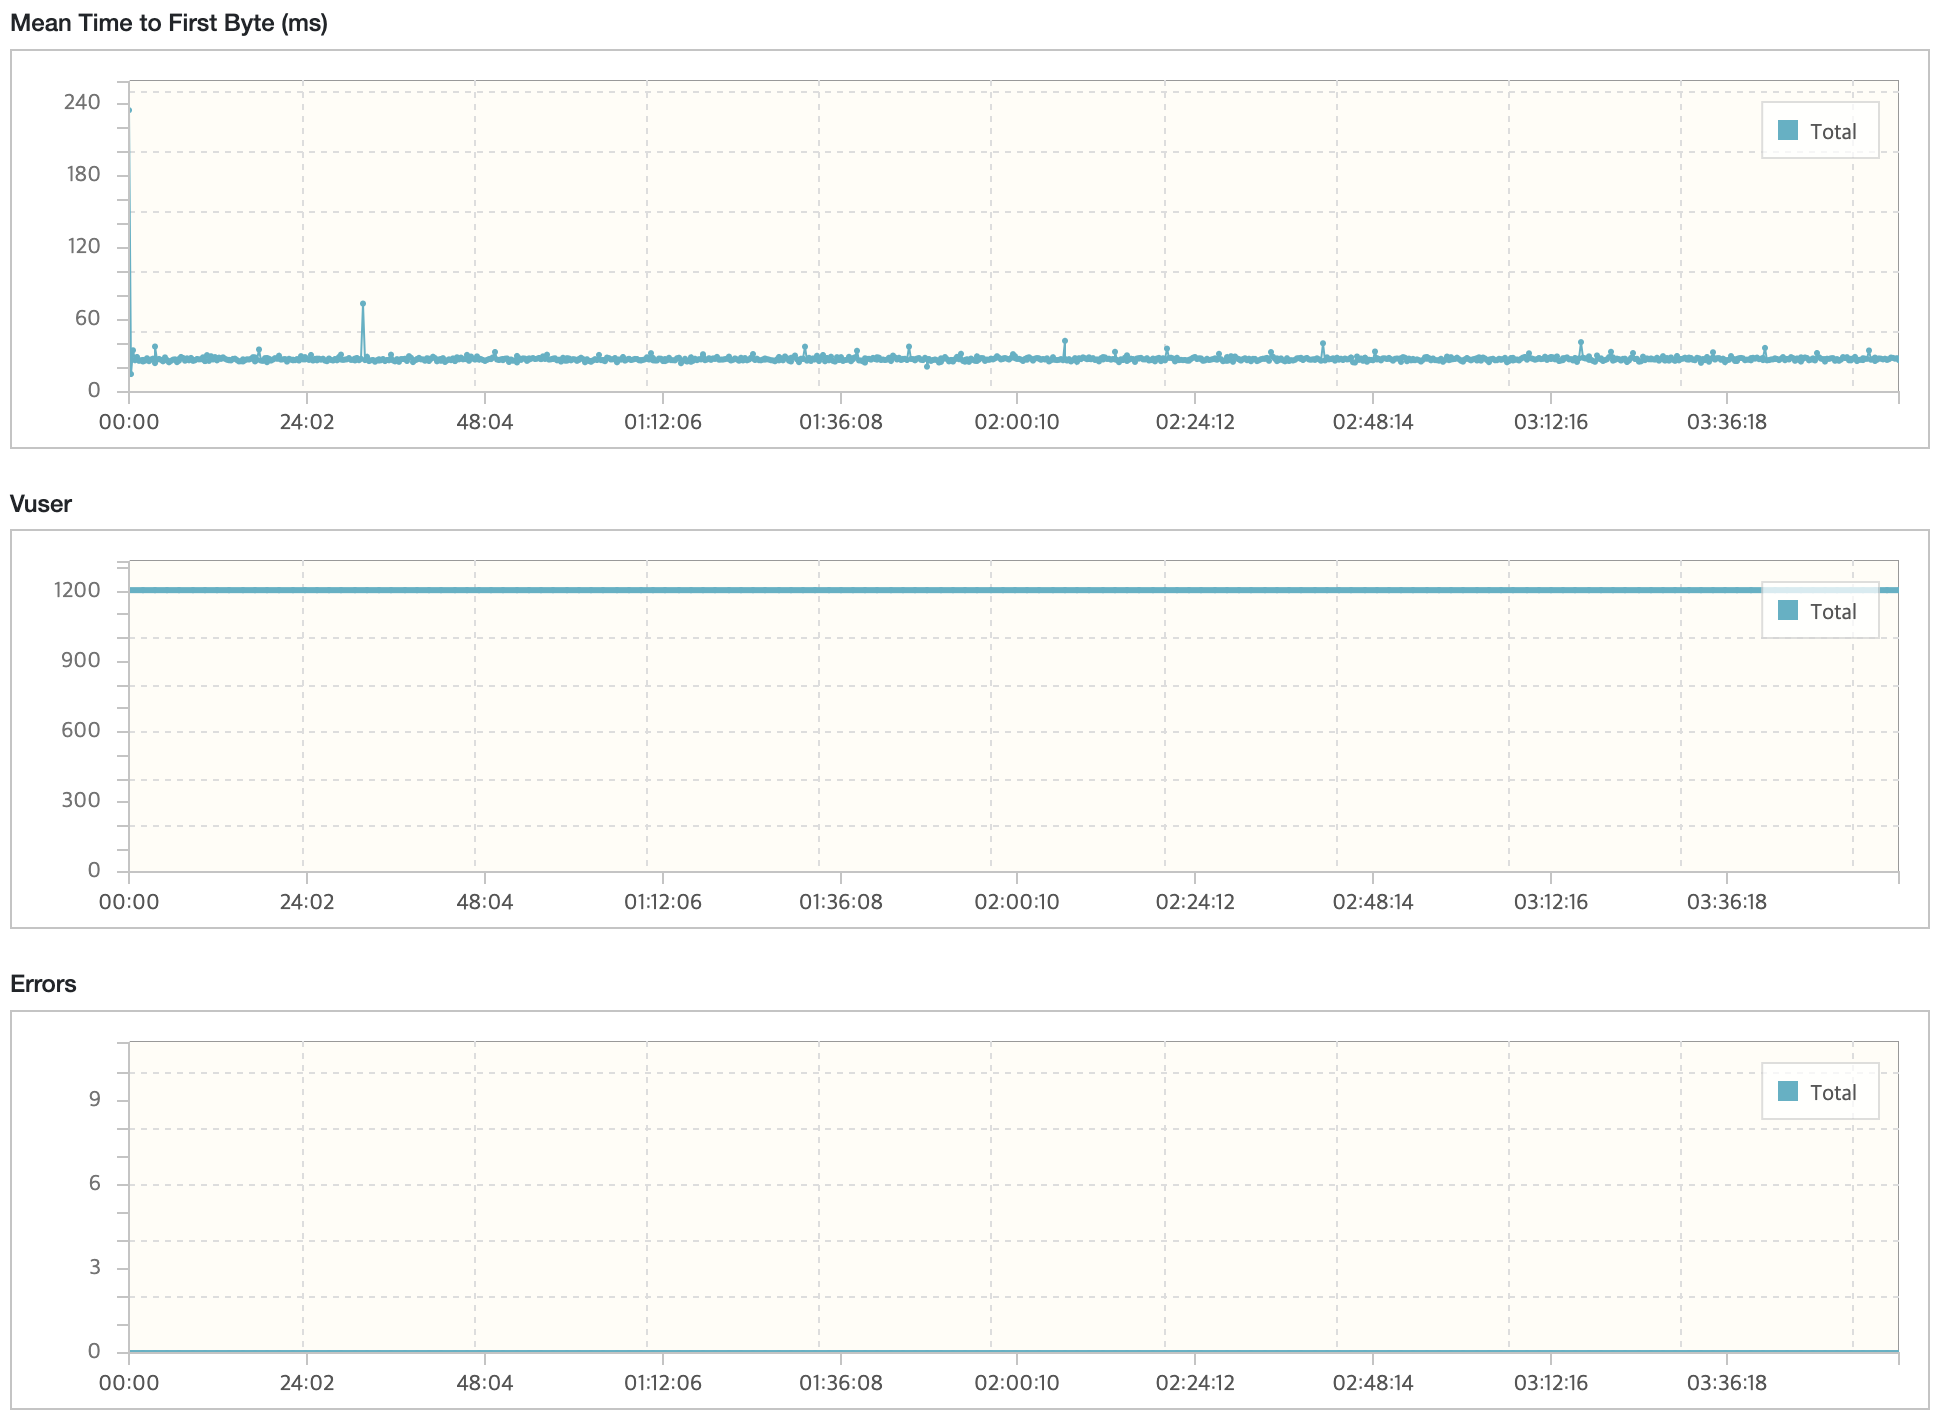Click the initial 240 ms spike data point

point(130,110)
